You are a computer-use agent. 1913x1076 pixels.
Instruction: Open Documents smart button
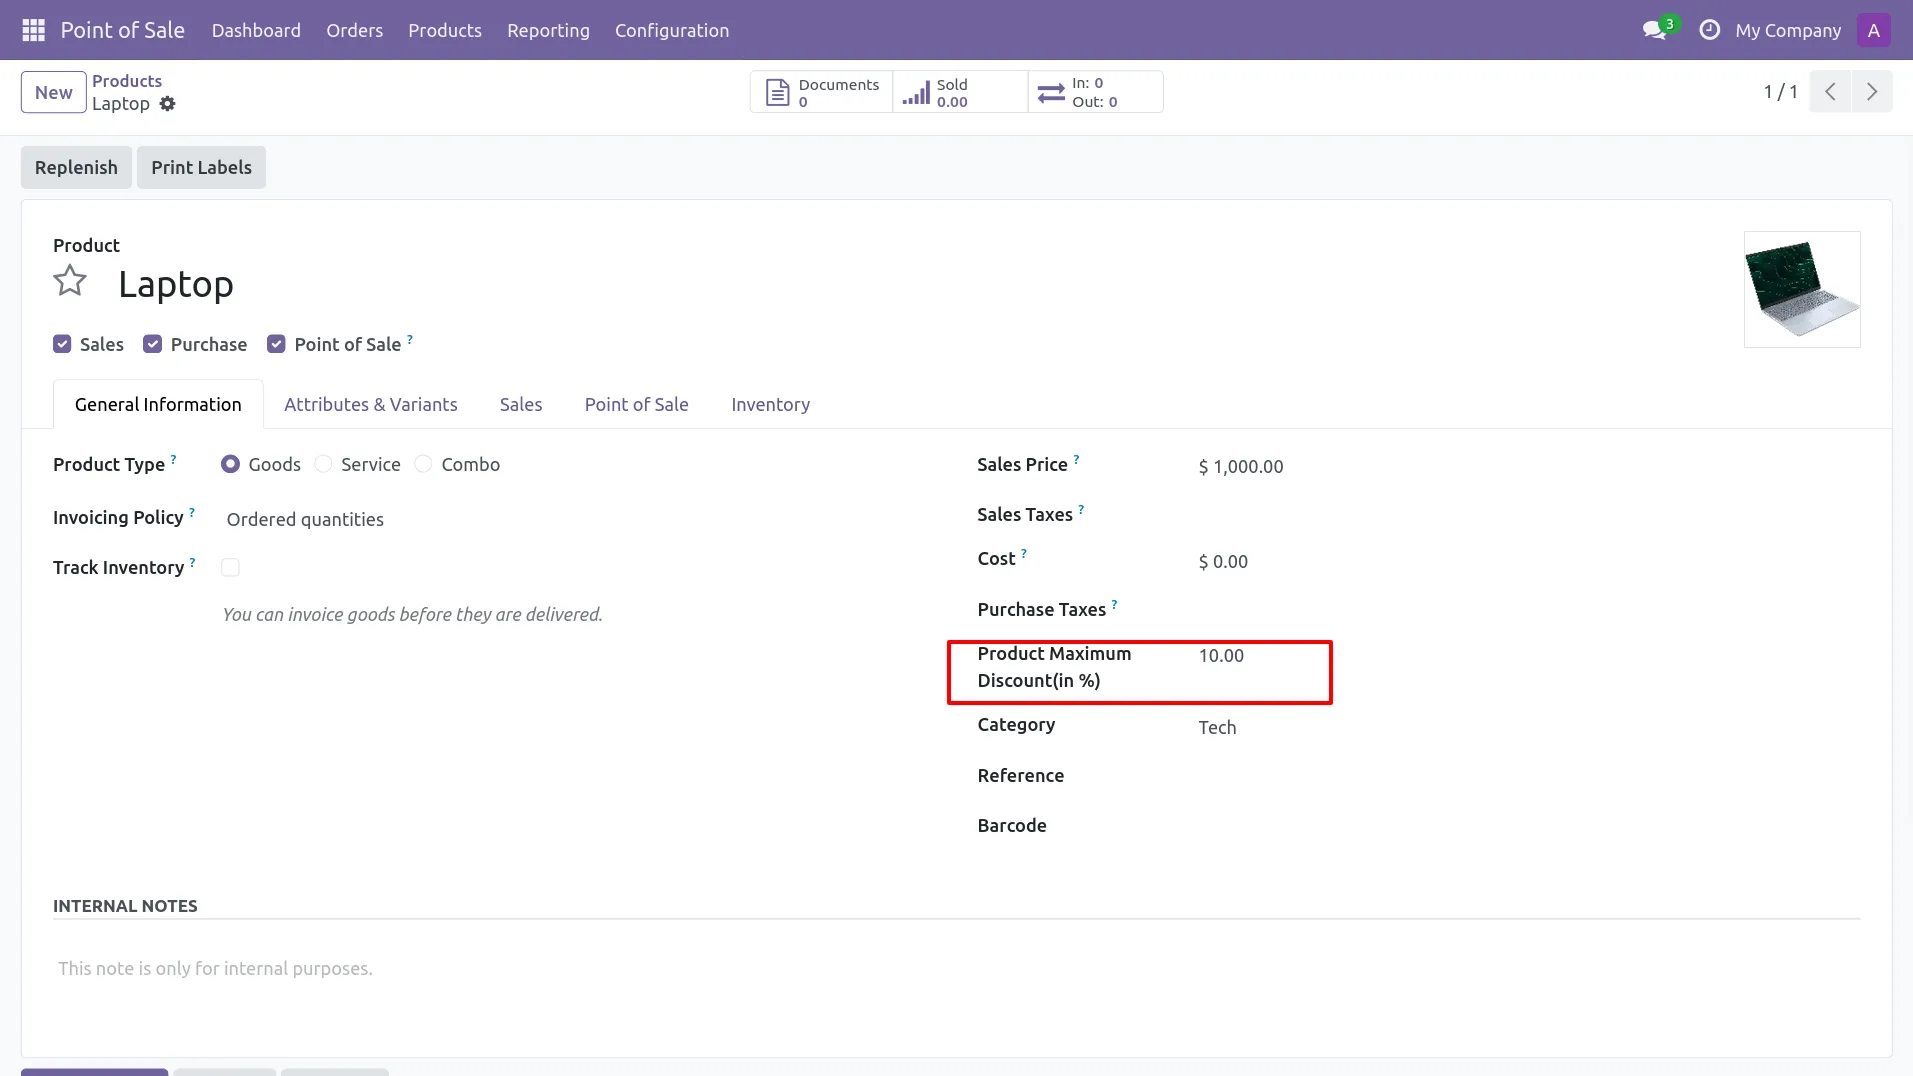click(x=821, y=92)
